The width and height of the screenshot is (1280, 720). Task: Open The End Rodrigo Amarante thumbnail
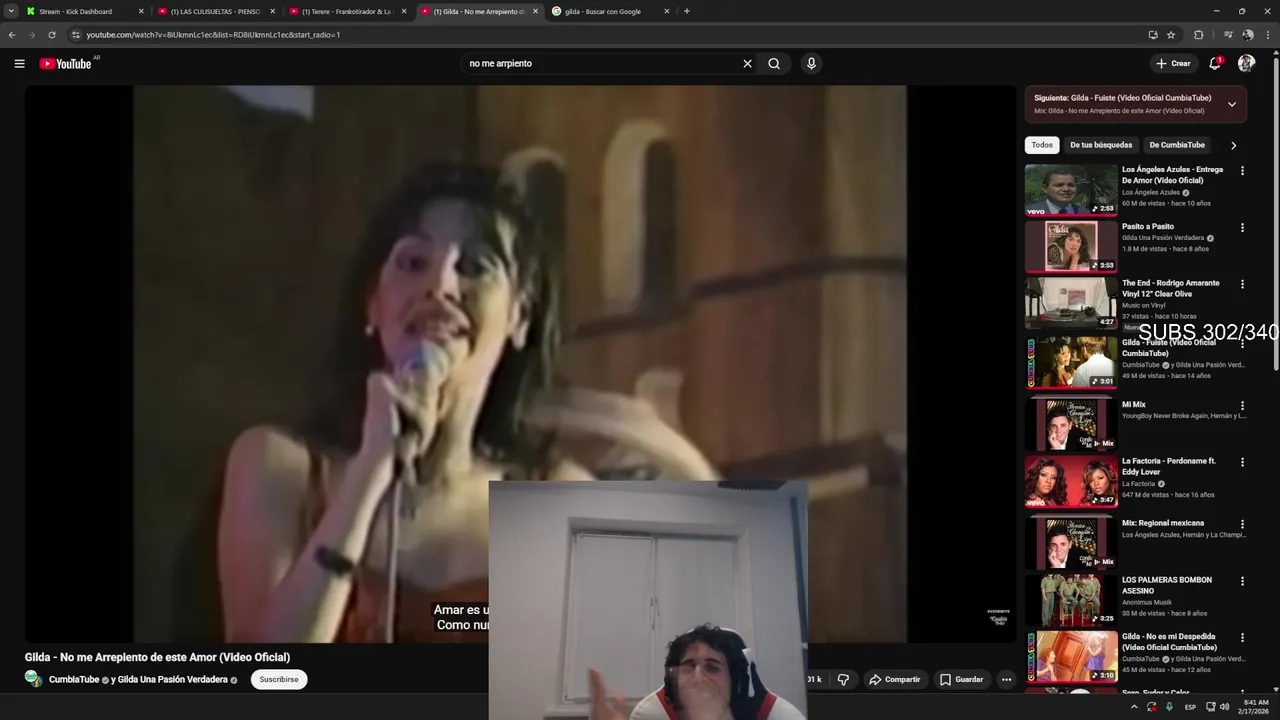click(1071, 303)
